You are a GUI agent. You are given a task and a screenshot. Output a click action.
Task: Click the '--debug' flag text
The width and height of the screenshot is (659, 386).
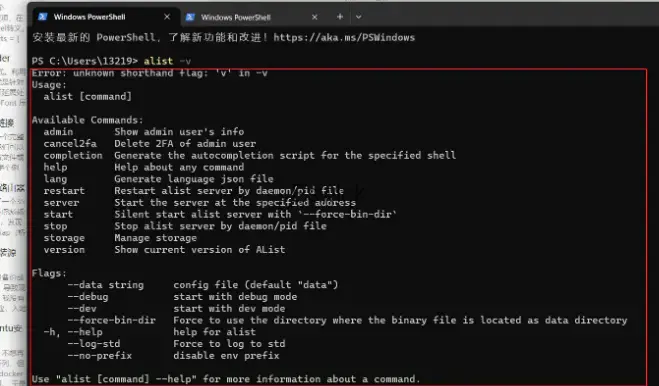click(x=88, y=297)
